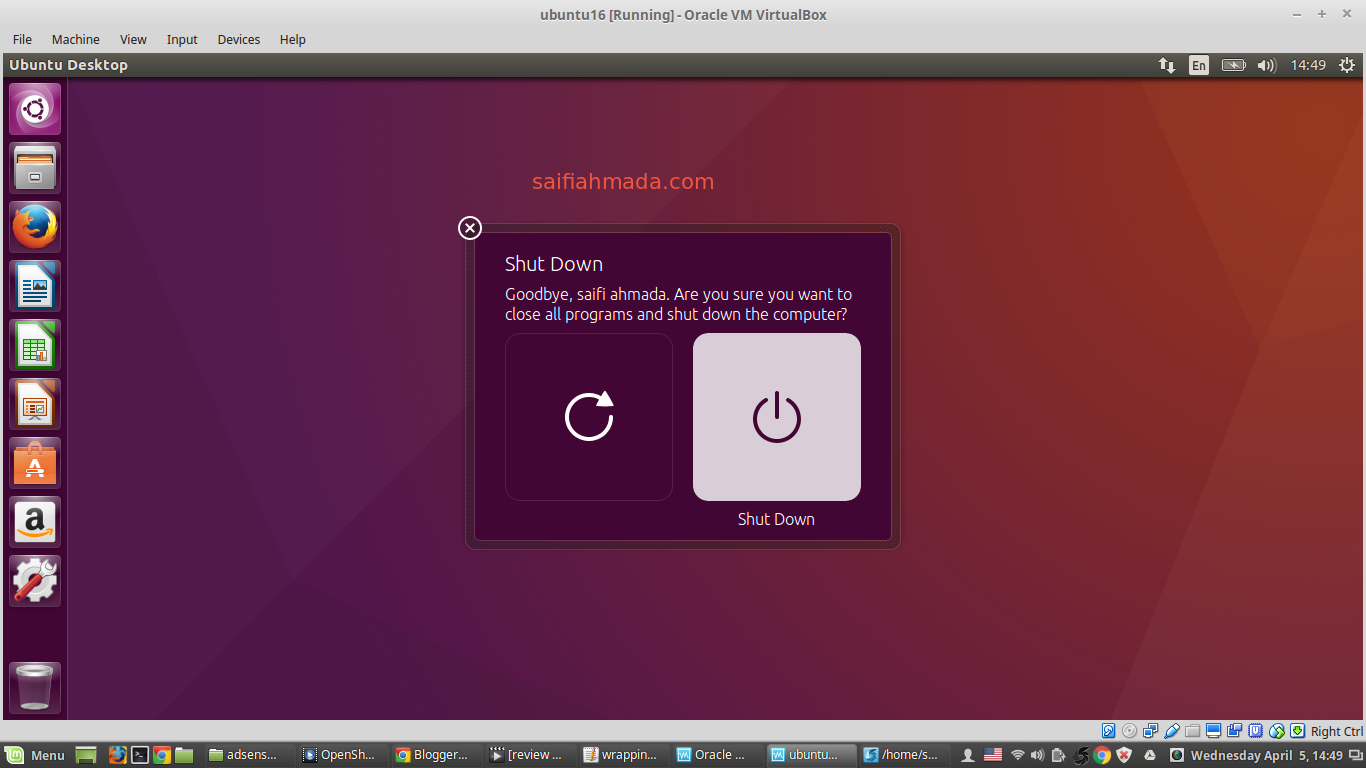Open the Trash launcher icon
1366x768 pixels.
(x=35, y=688)
